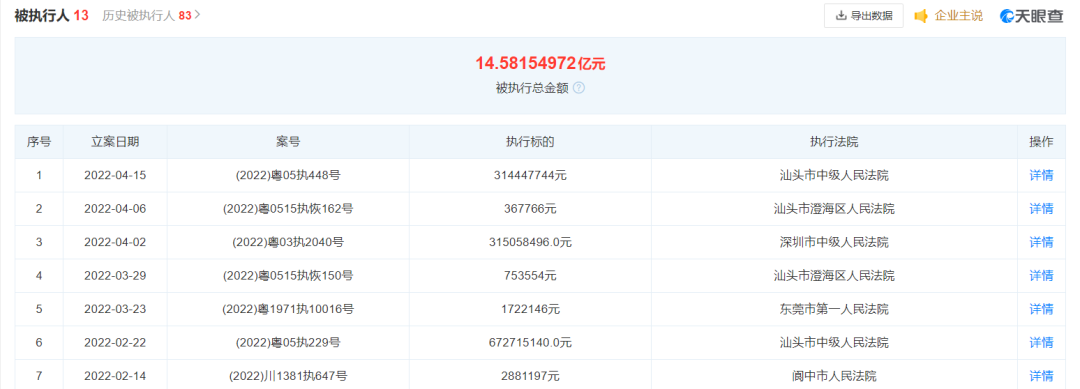Click amount 753554元

[530, 275]
